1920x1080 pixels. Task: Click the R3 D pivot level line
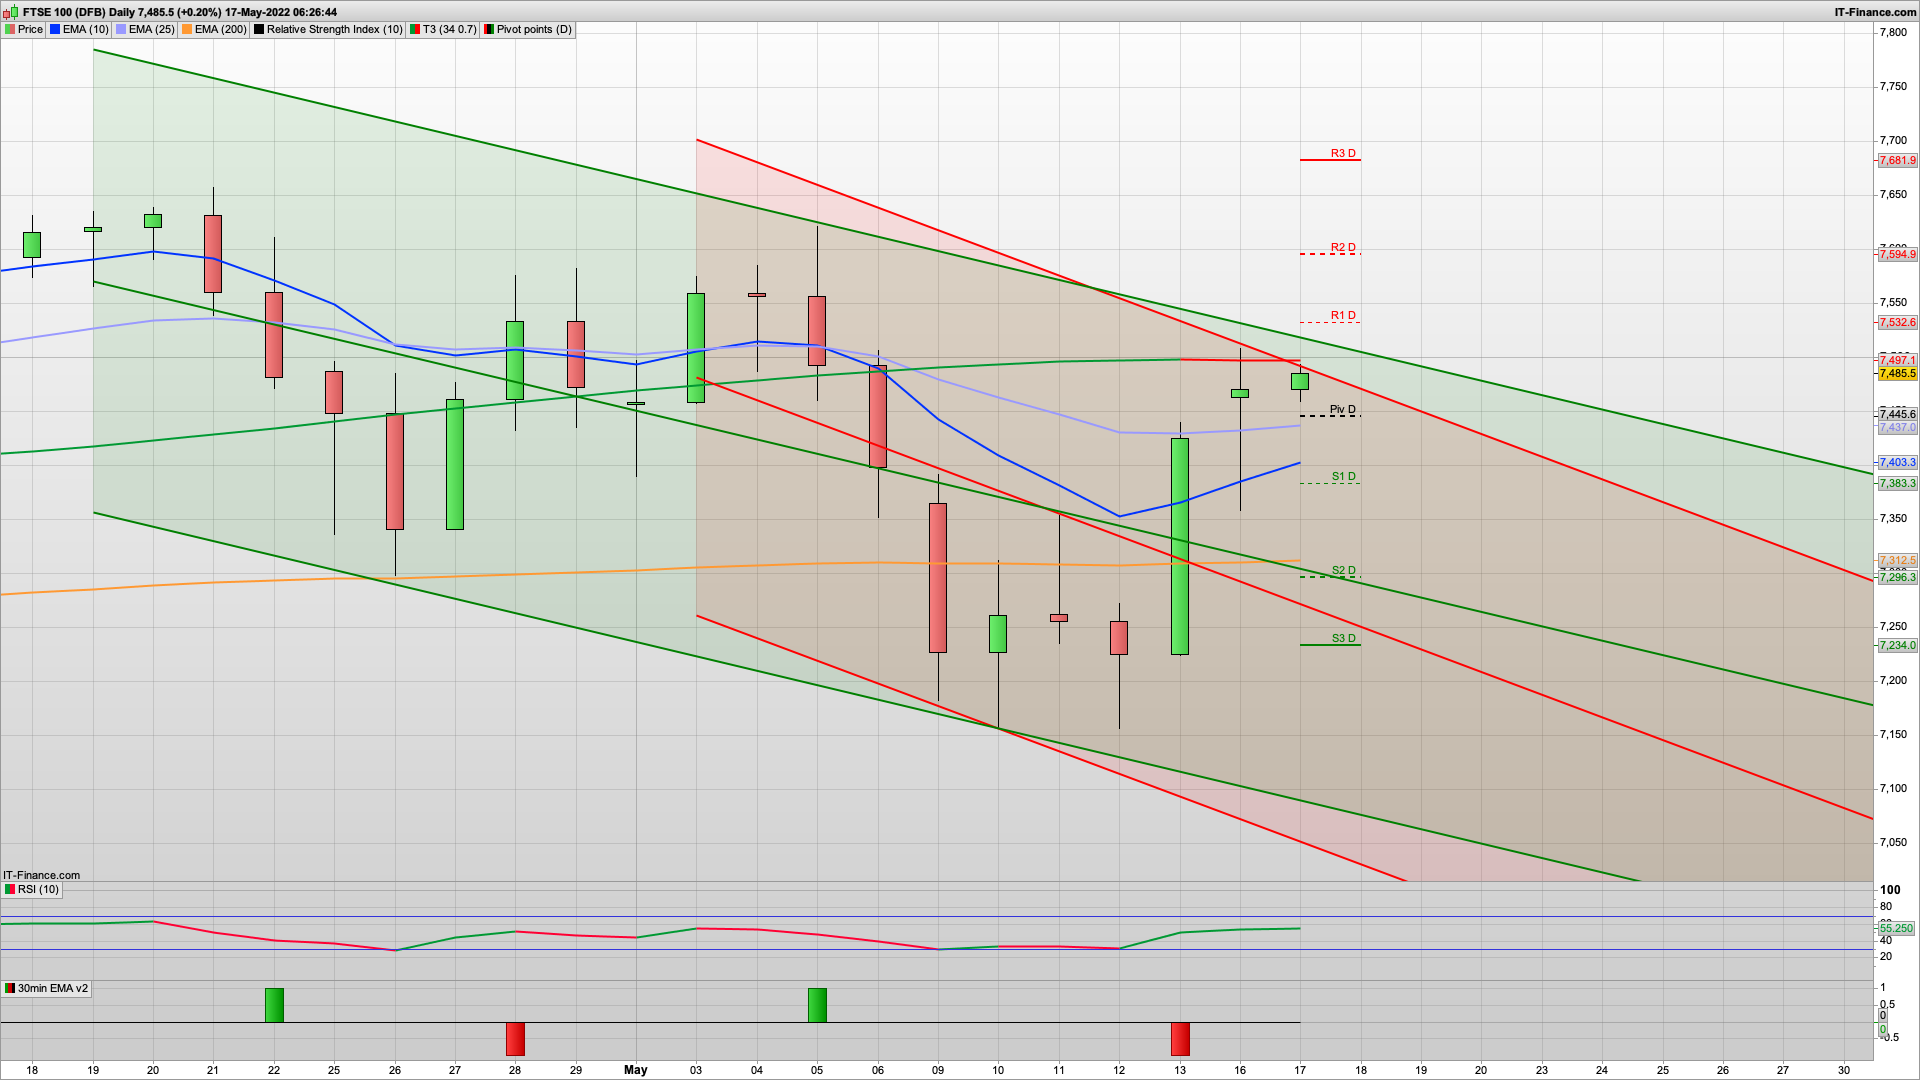tap(1329, 160)
